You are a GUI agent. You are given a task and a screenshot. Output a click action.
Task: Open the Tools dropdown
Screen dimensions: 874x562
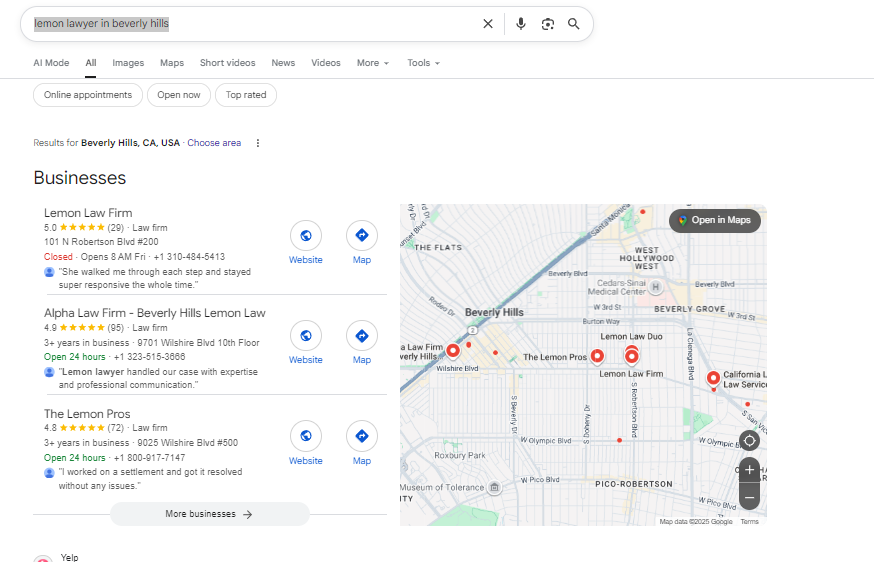point(423,63)
